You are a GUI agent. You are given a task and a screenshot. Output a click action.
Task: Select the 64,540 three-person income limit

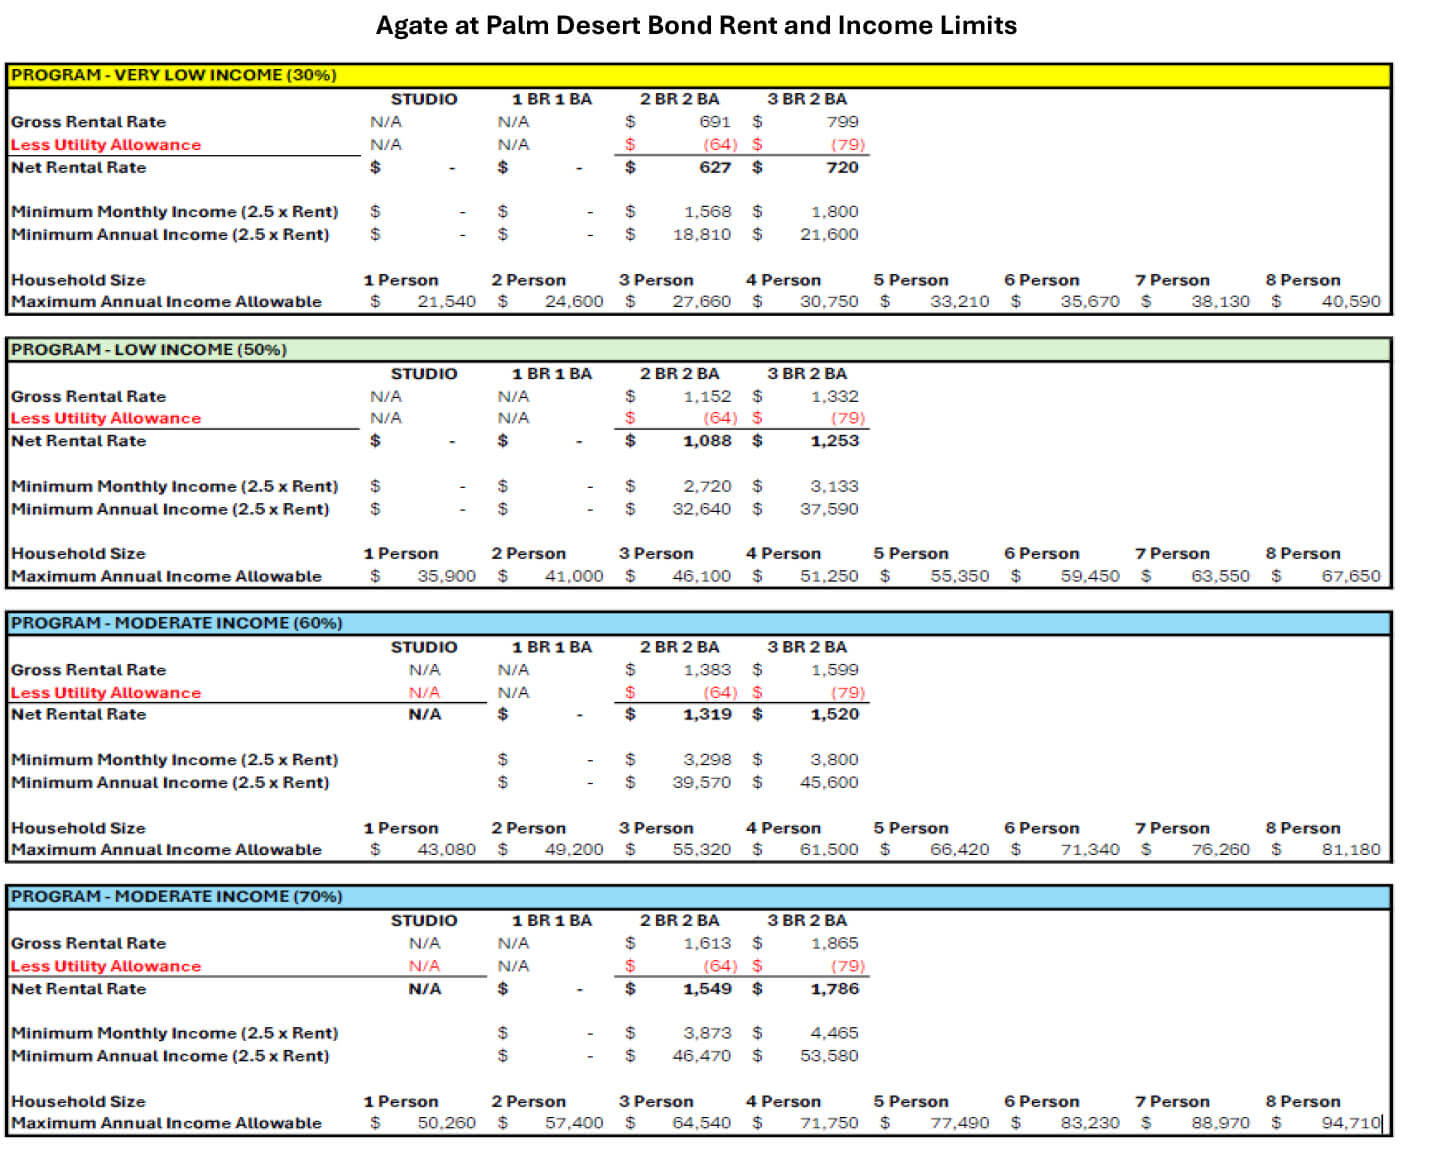[x=701, y=1124]
